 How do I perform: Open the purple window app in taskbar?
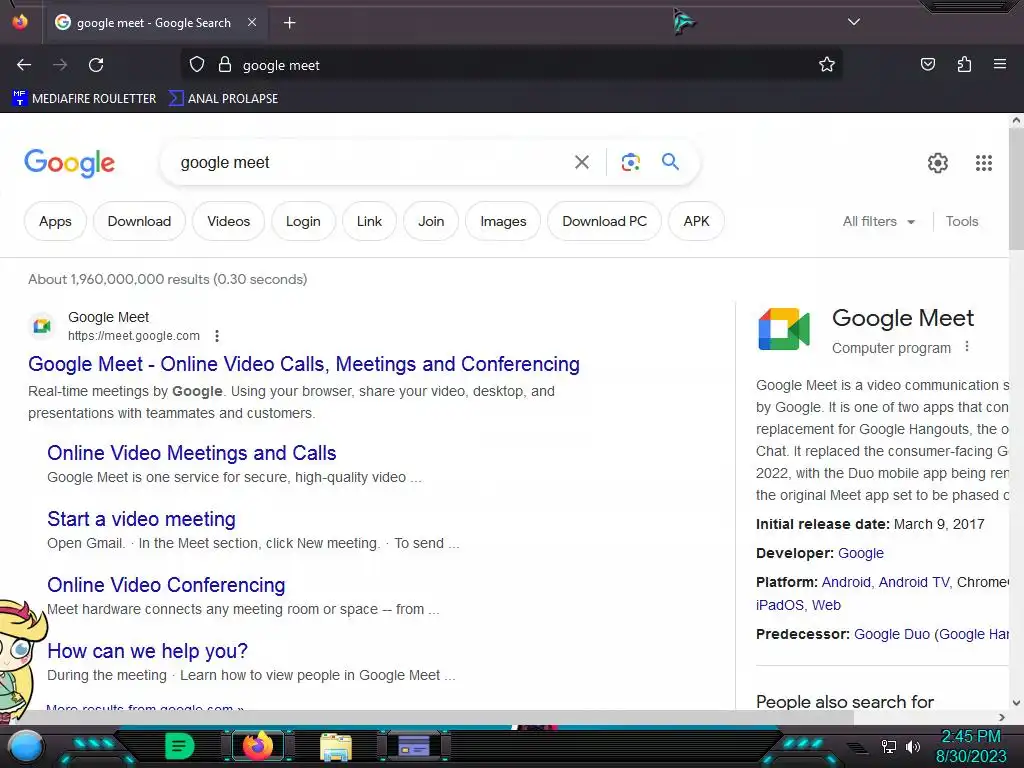point(413,746)
